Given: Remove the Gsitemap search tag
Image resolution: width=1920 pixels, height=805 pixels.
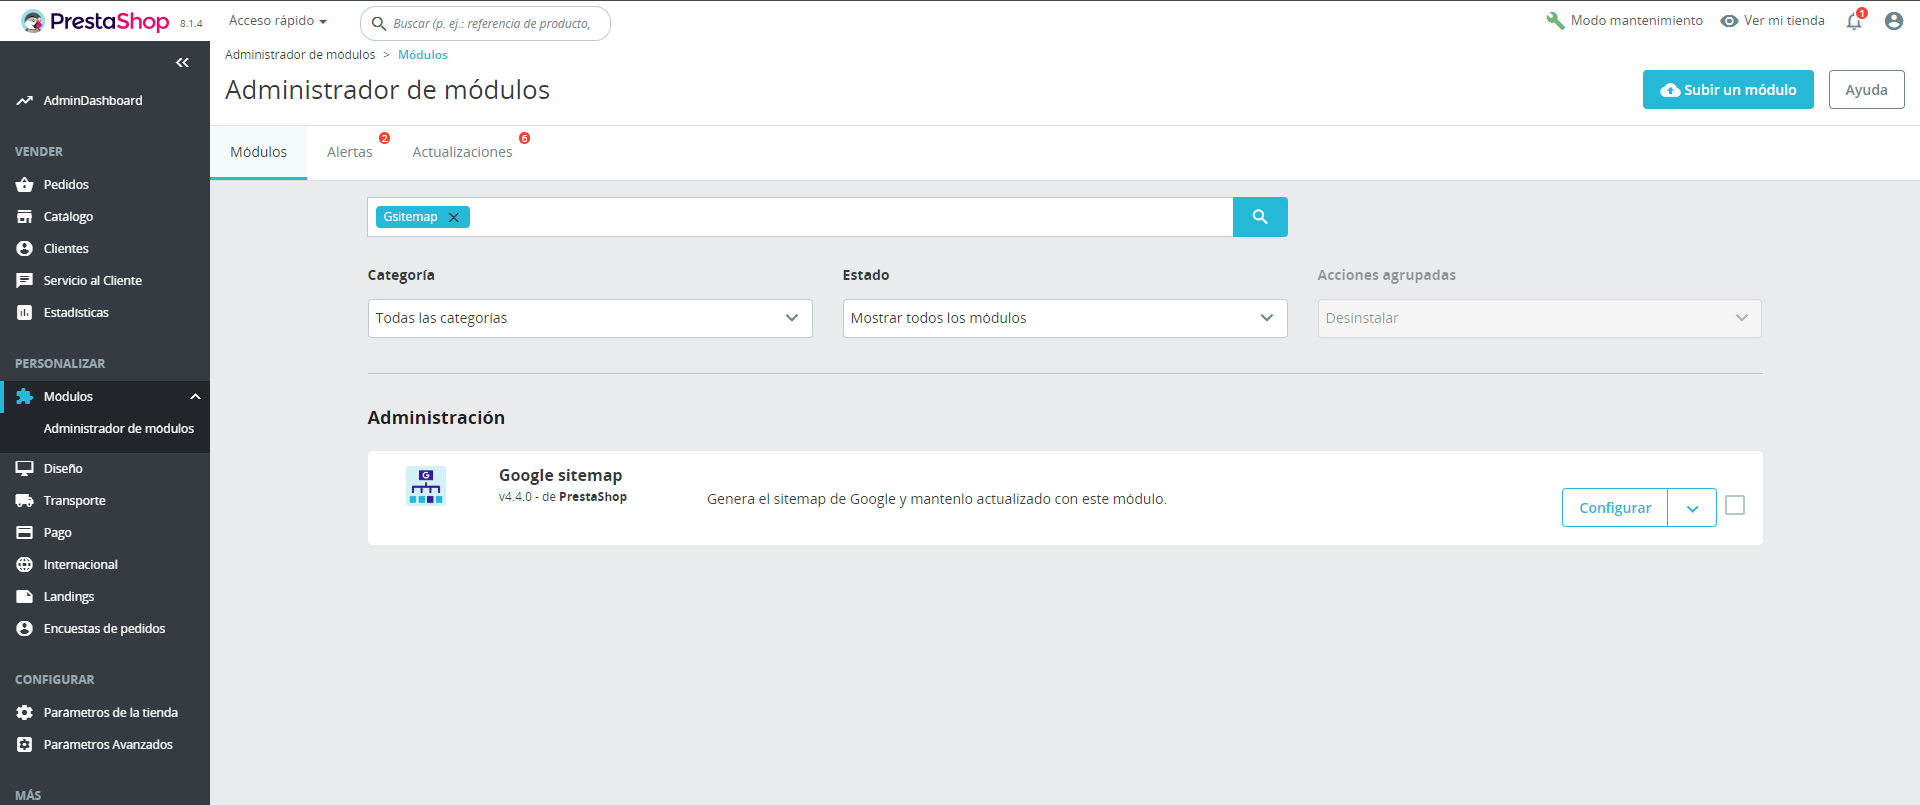Looking at the screenshot, I should [453, 217].
